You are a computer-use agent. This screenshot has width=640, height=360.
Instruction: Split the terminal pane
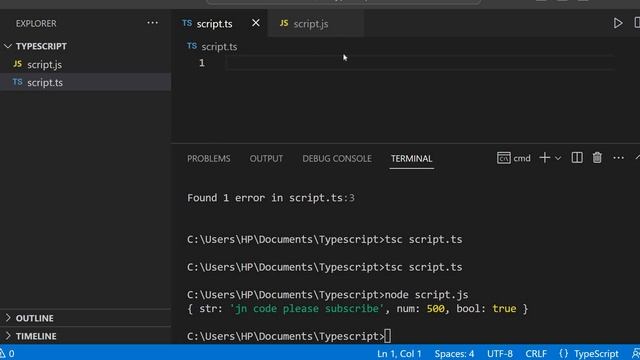(577, 158)
